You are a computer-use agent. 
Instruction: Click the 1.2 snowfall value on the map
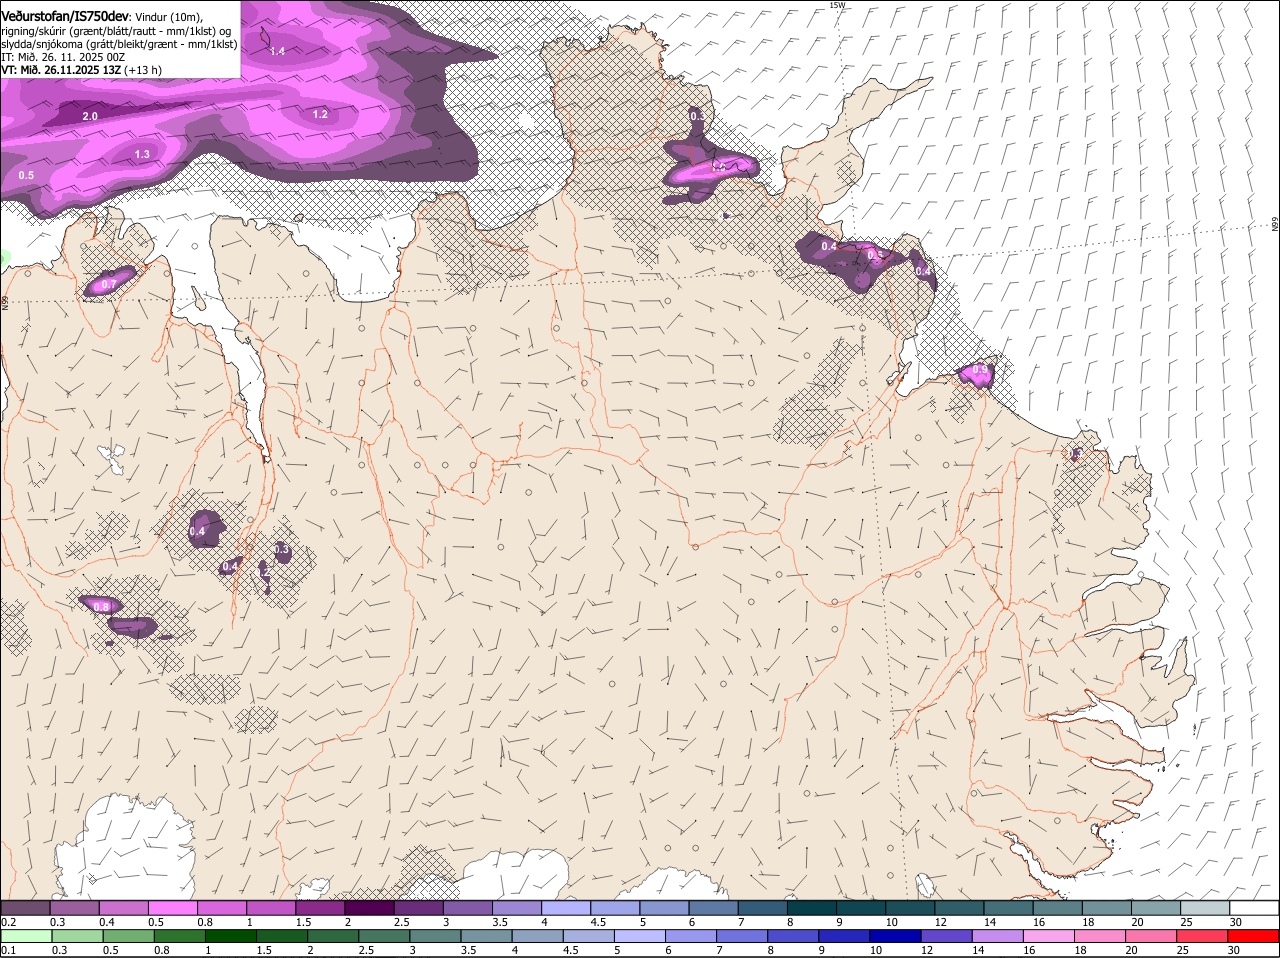[x=320, y=114]
